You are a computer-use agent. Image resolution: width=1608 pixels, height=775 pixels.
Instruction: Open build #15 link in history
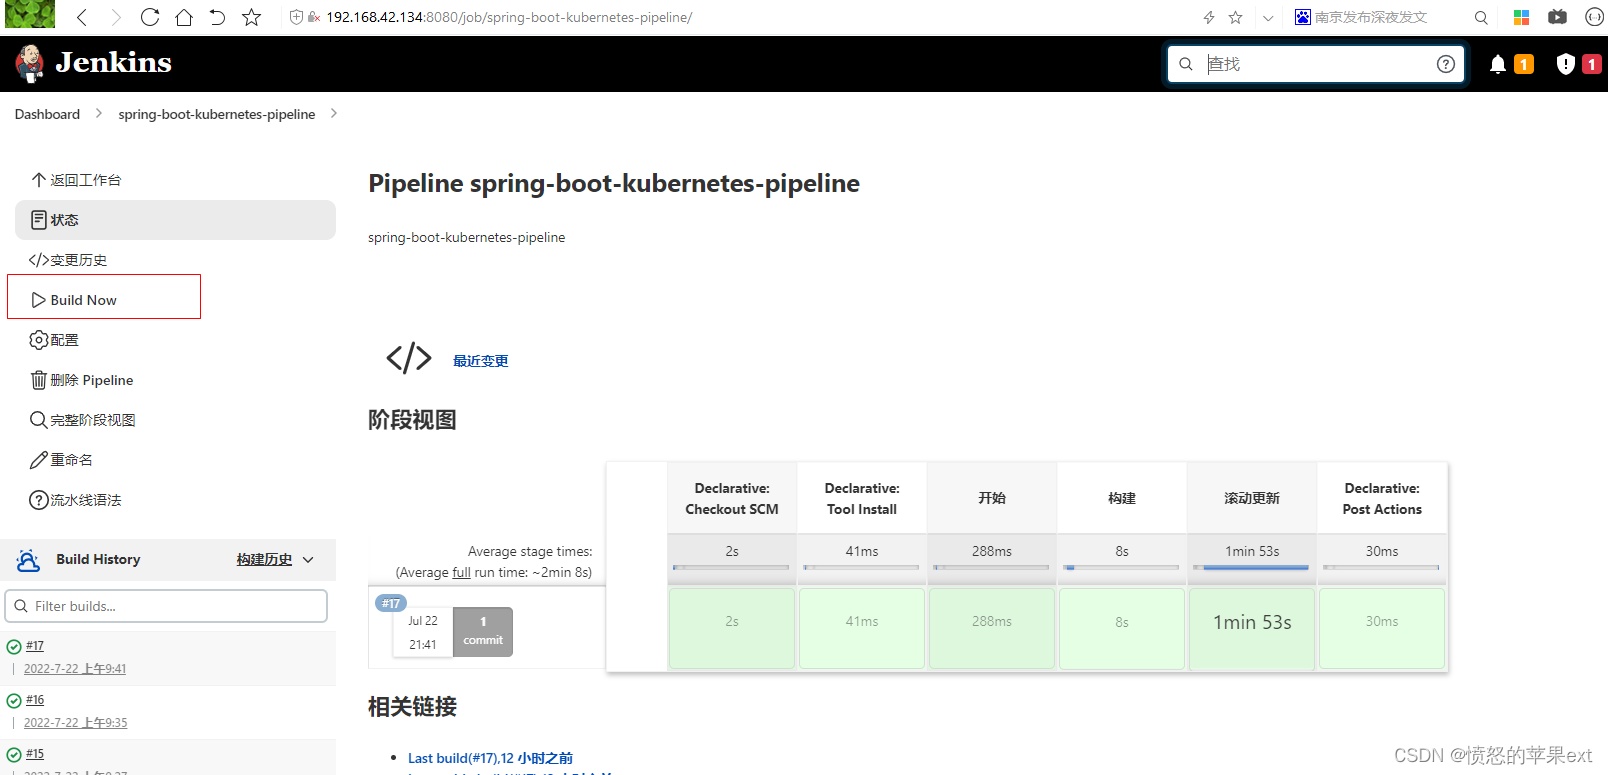point(35,754)
